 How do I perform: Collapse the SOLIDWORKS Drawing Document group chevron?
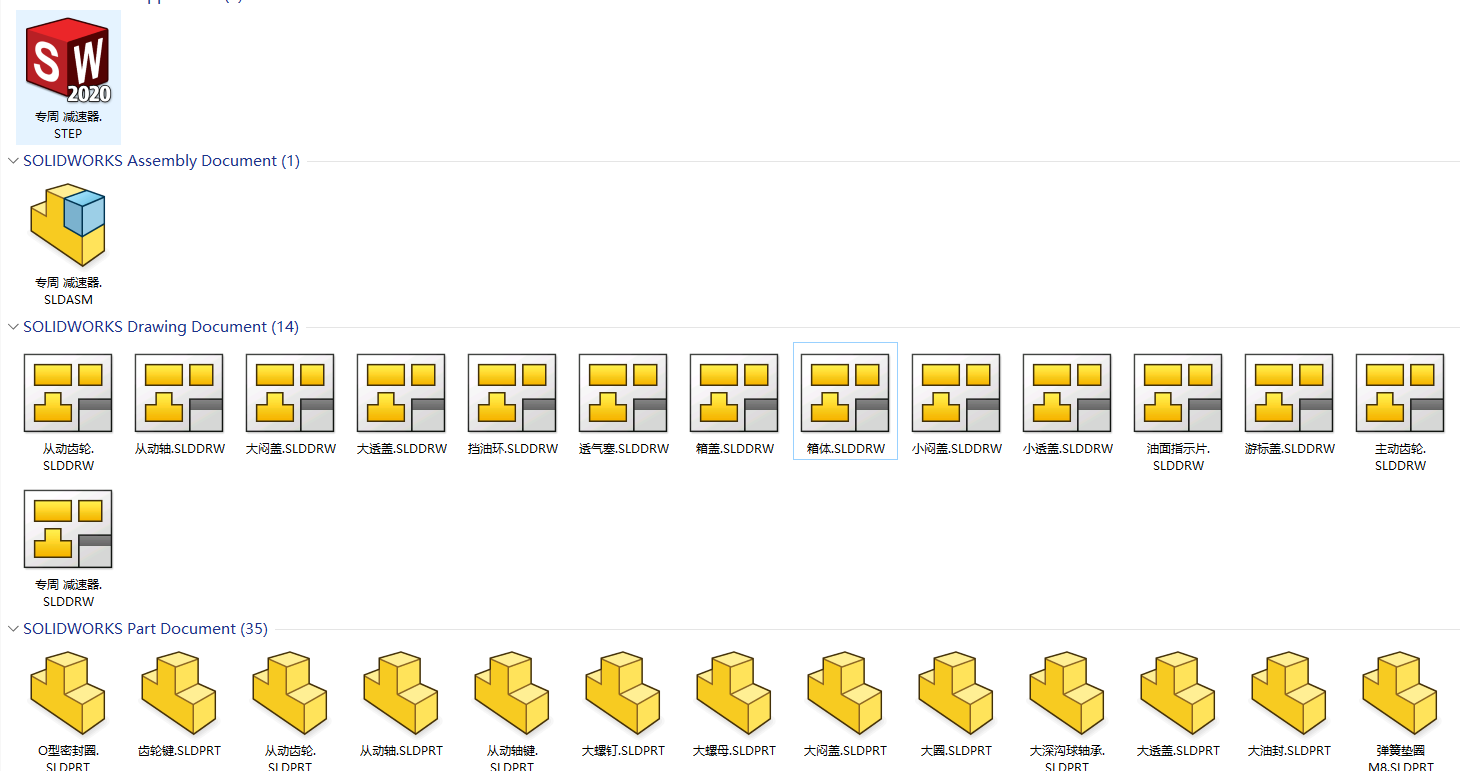tap(13, 327)
